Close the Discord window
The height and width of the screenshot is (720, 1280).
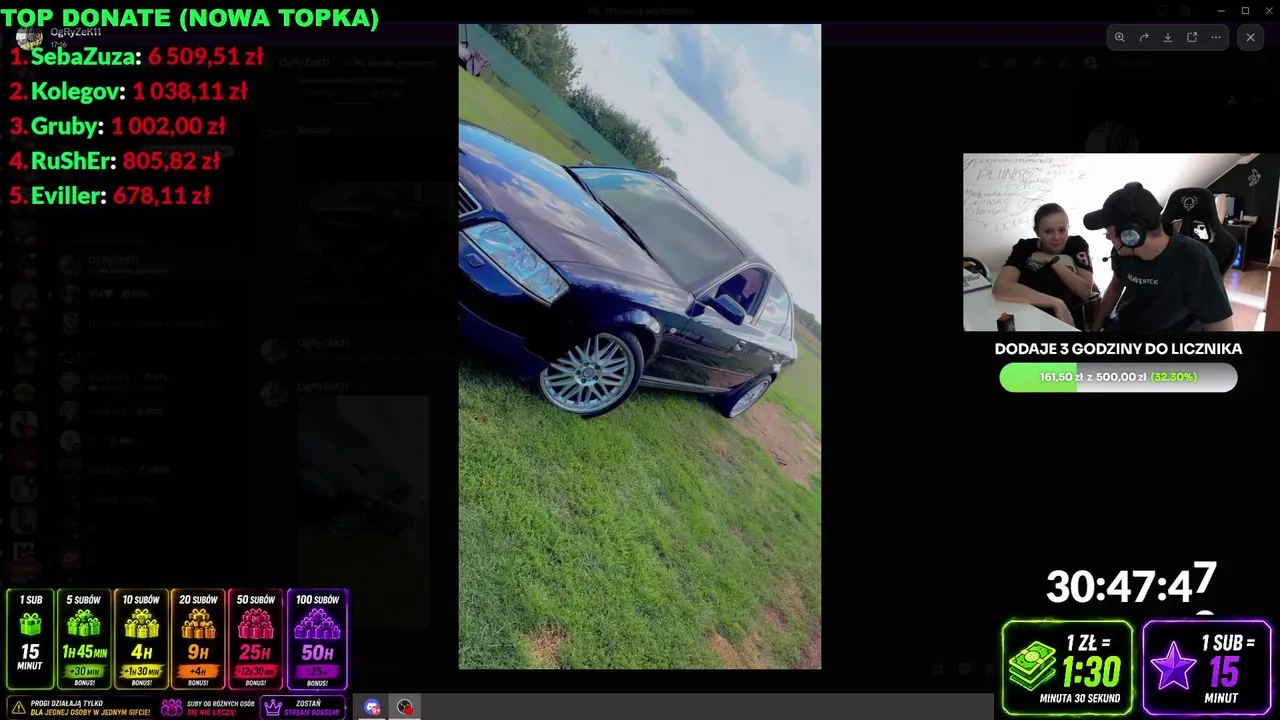coord(1268,10)
